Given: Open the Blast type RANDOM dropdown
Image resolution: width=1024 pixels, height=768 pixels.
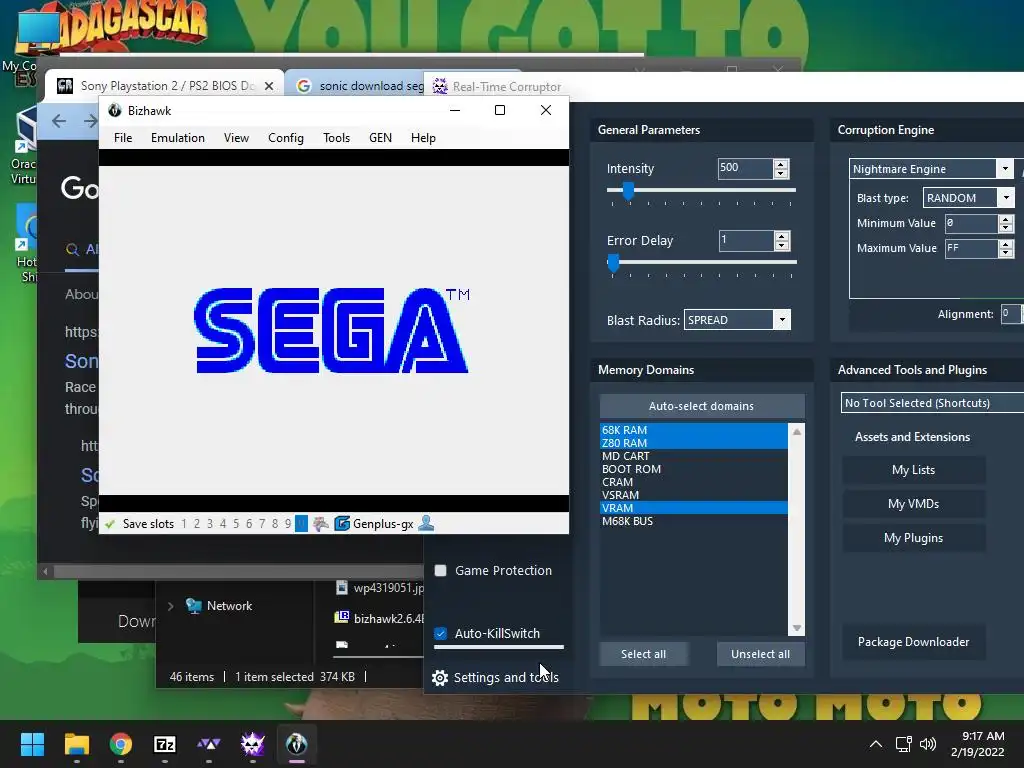Looking at the screenshot, I should (x=1006, y=197).
